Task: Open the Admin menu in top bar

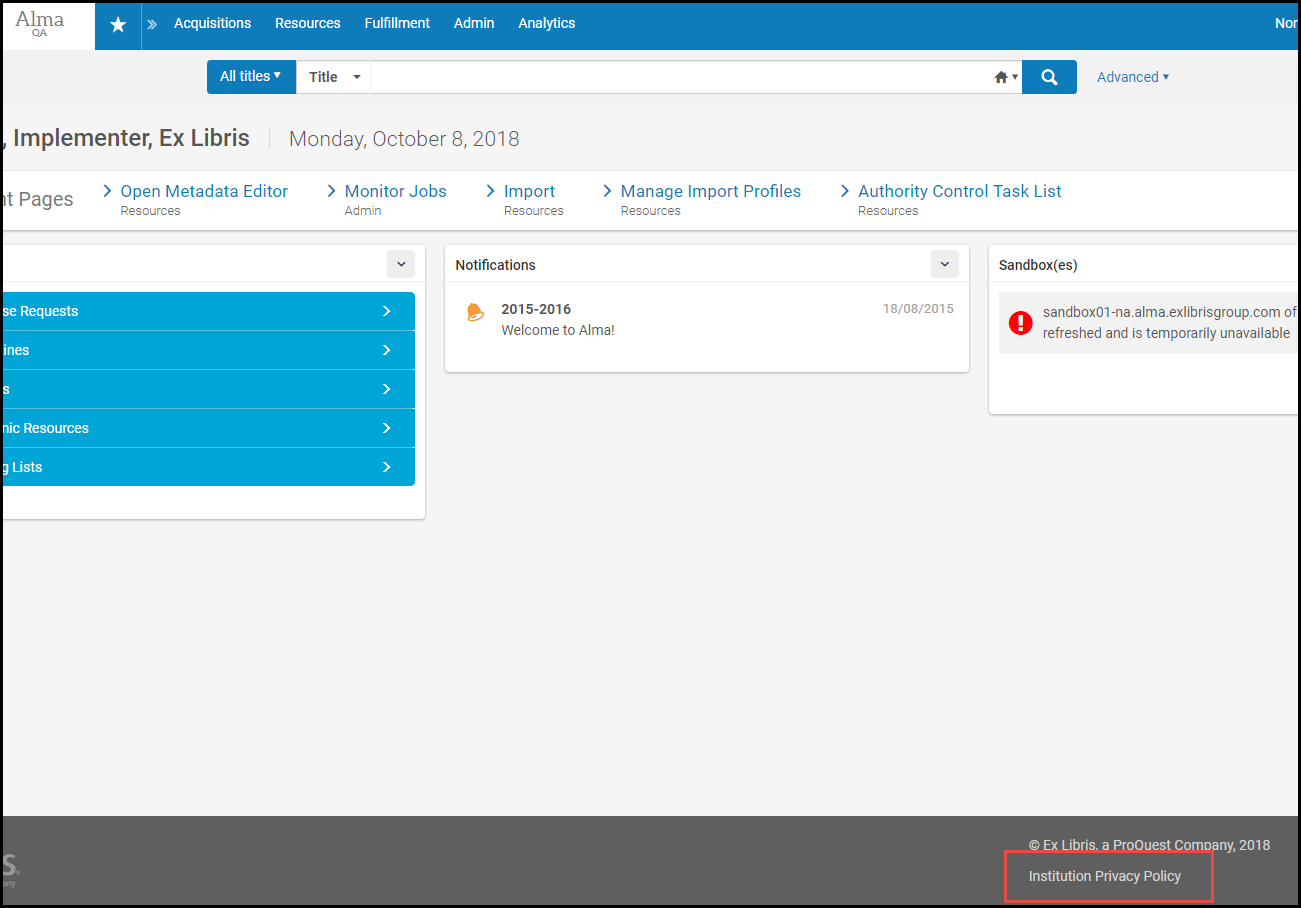Action: (x=474, y=23)
